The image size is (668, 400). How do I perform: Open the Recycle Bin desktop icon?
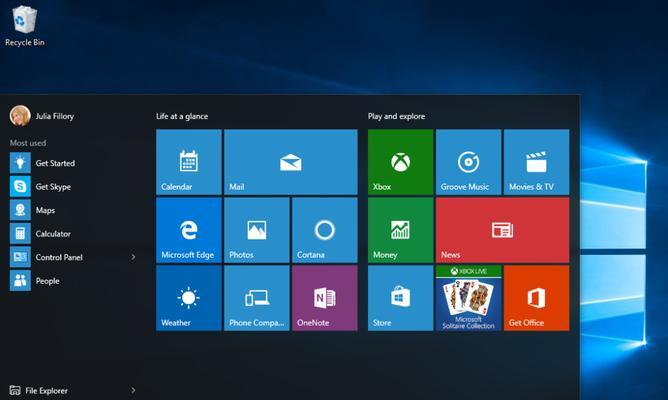(25, 26)
